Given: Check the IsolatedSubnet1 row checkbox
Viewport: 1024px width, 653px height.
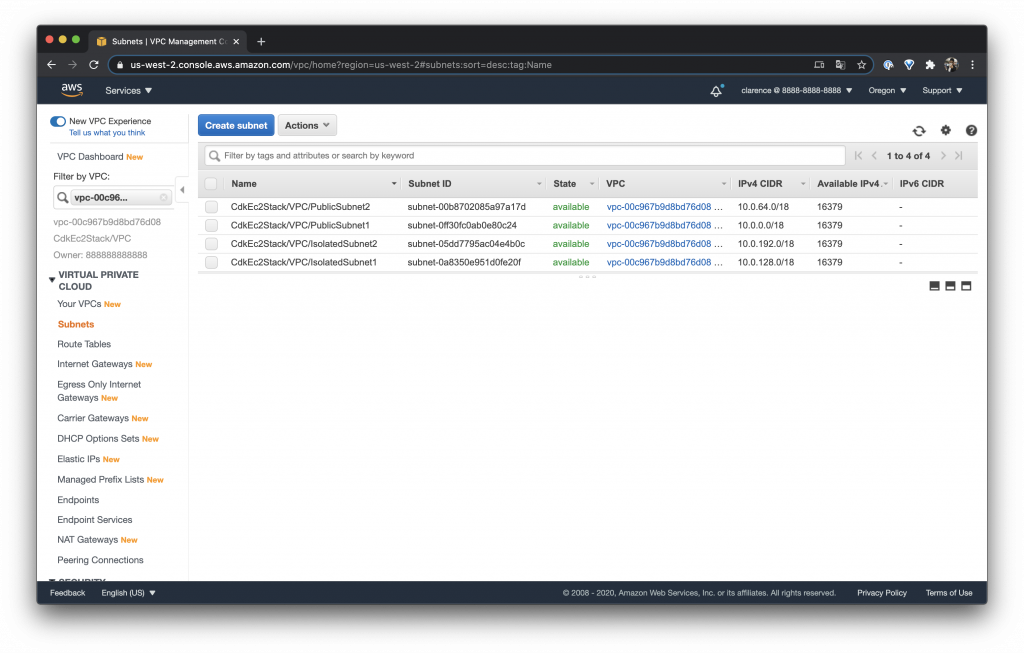Looking at the screenshot, I should coord(211,262).
